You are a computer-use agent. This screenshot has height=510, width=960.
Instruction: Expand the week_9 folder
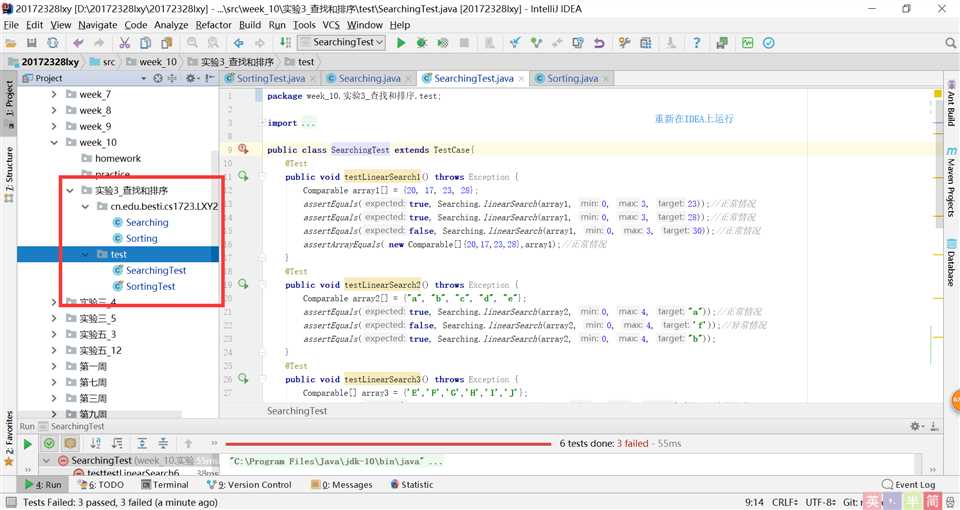pyautogui.click(x=54, y=126)
